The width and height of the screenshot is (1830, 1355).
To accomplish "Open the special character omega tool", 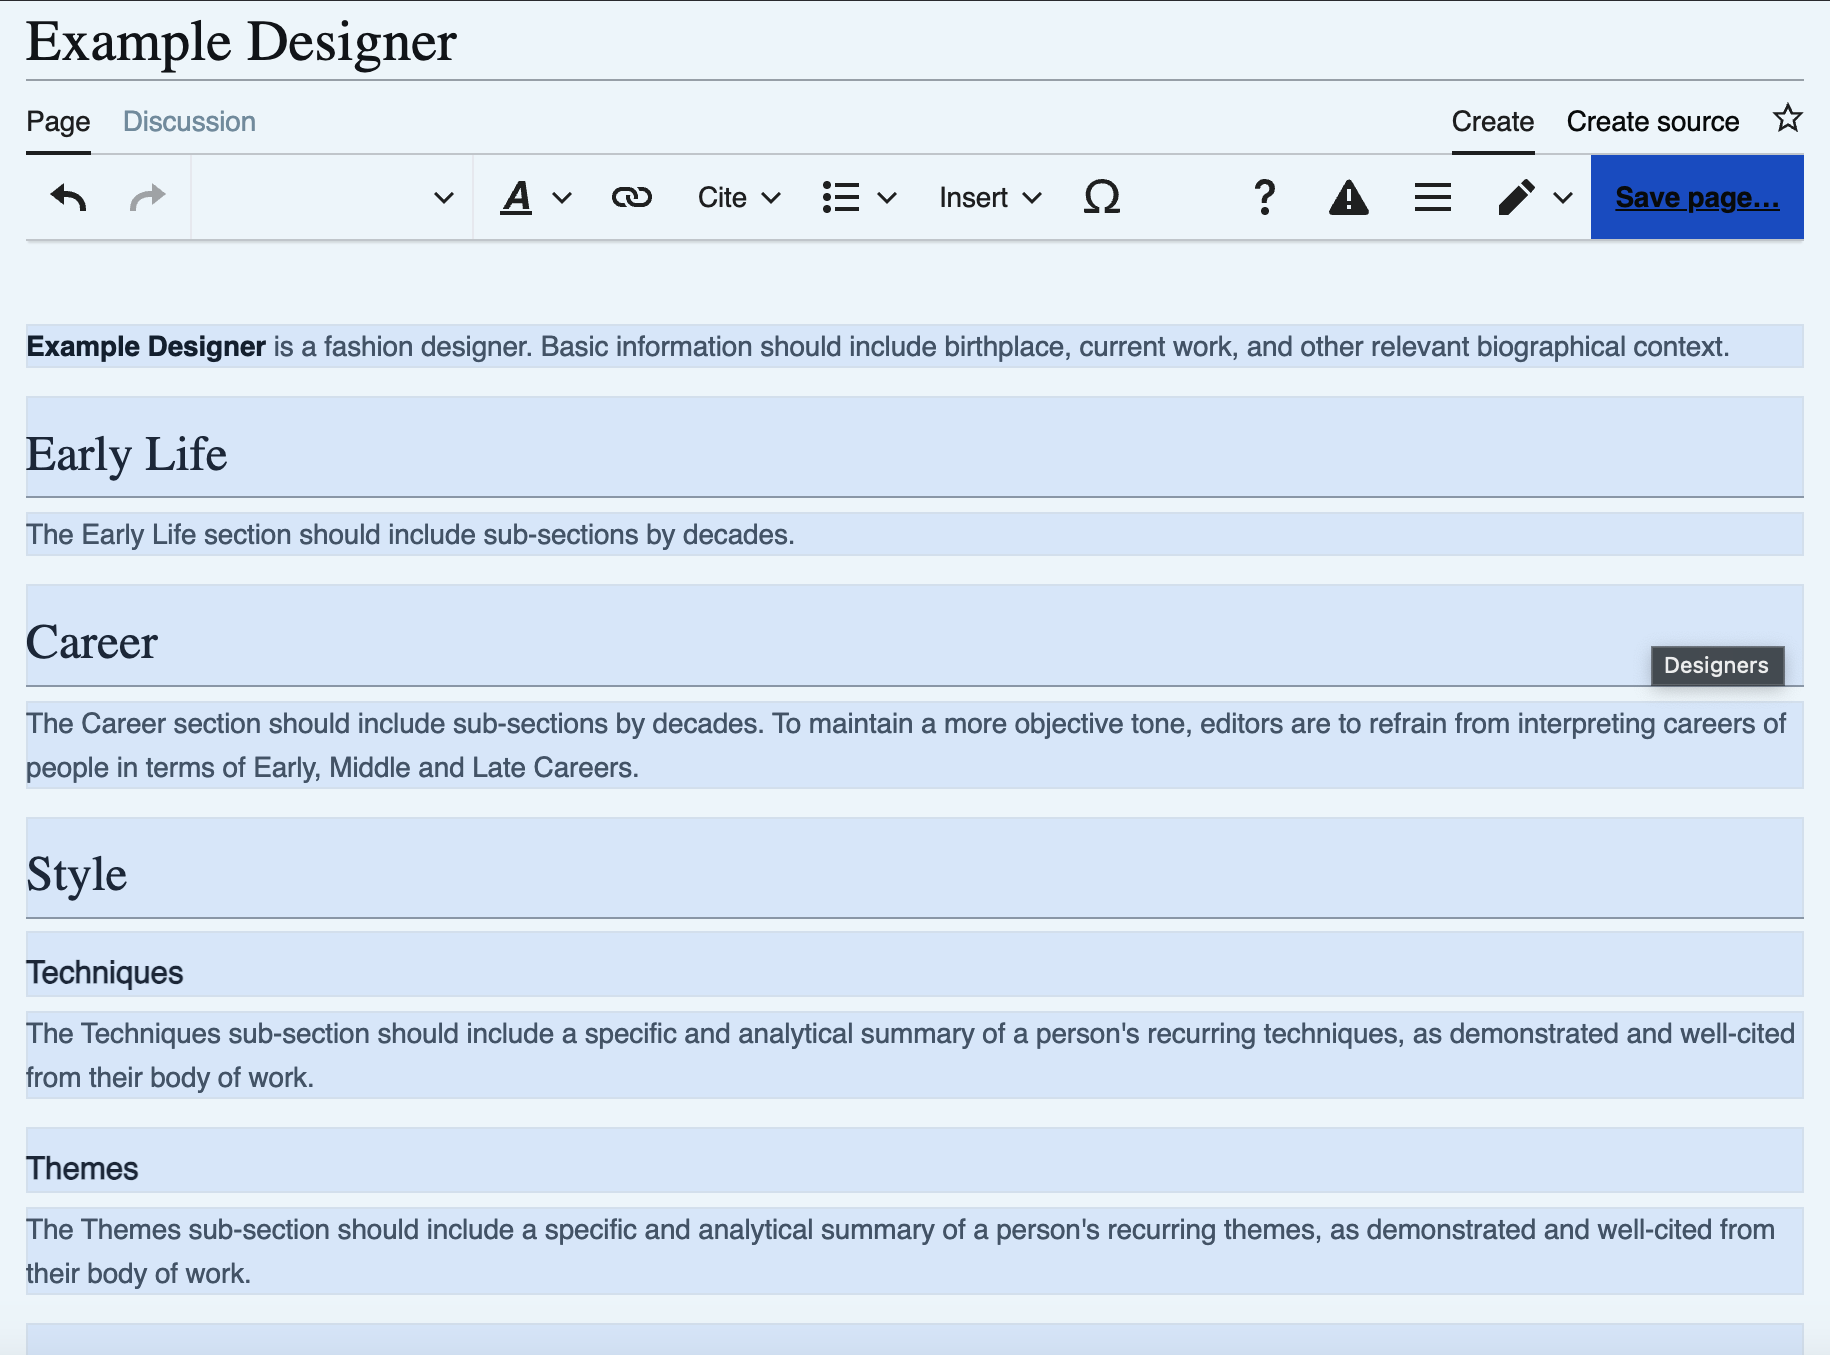I will pos(1102,197).
